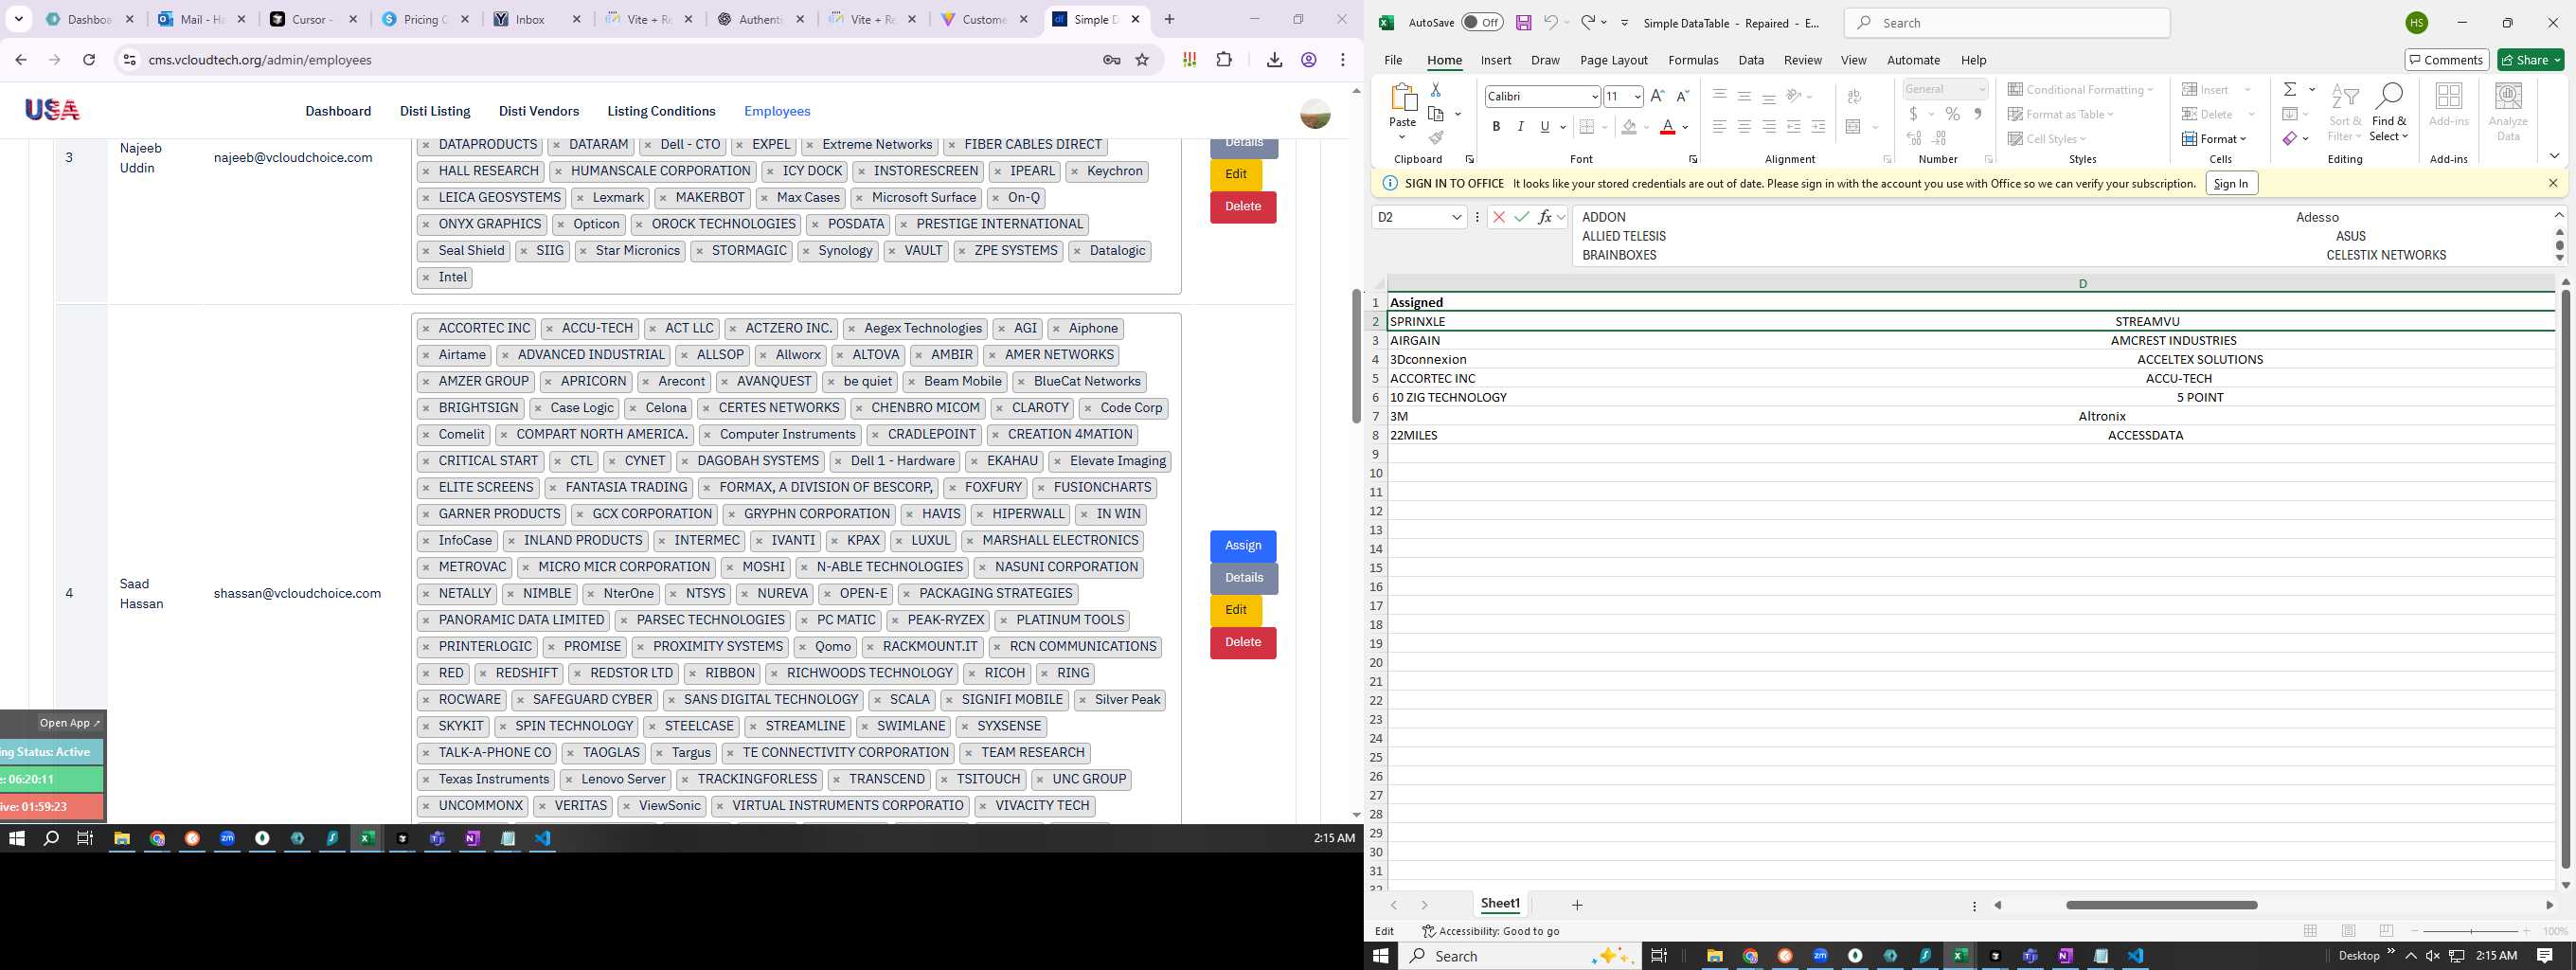
Task: Open the Calibri font name dropdown
Action: (1594, 97)
